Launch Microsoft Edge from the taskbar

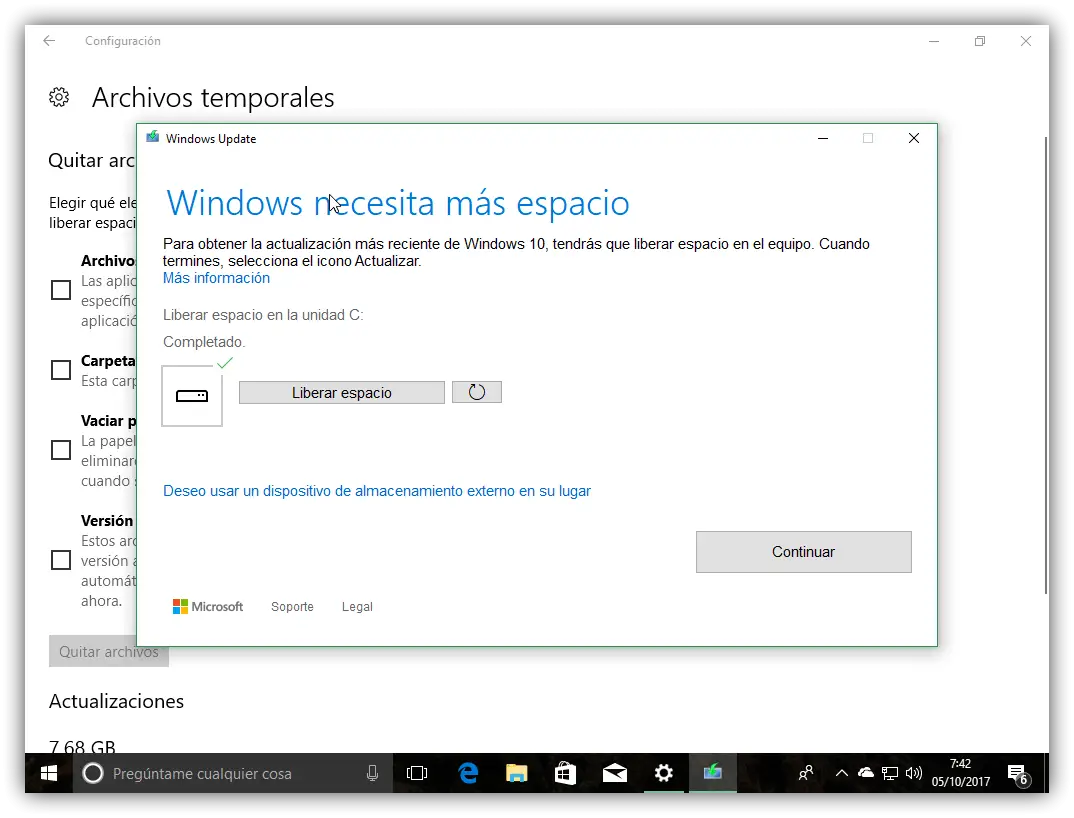(468, 773)
